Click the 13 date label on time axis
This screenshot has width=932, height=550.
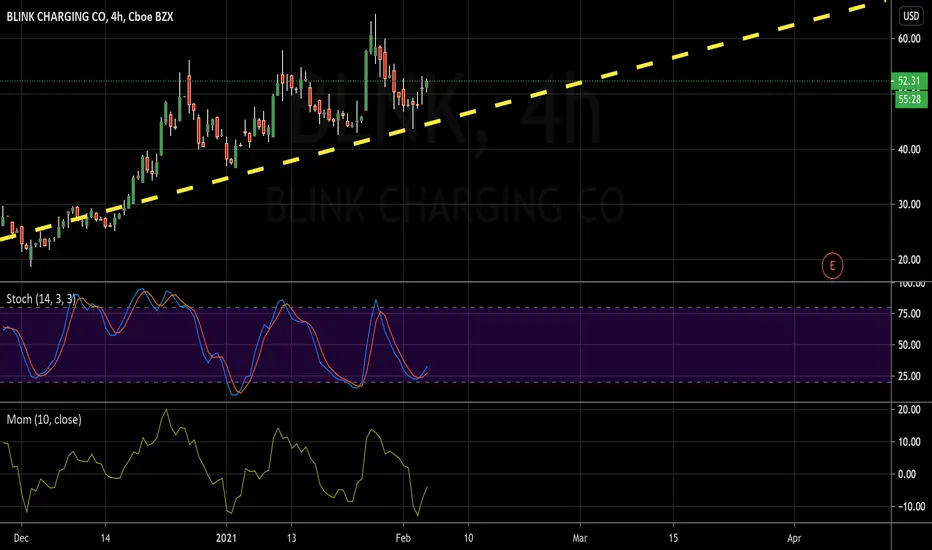coord(291,538)
